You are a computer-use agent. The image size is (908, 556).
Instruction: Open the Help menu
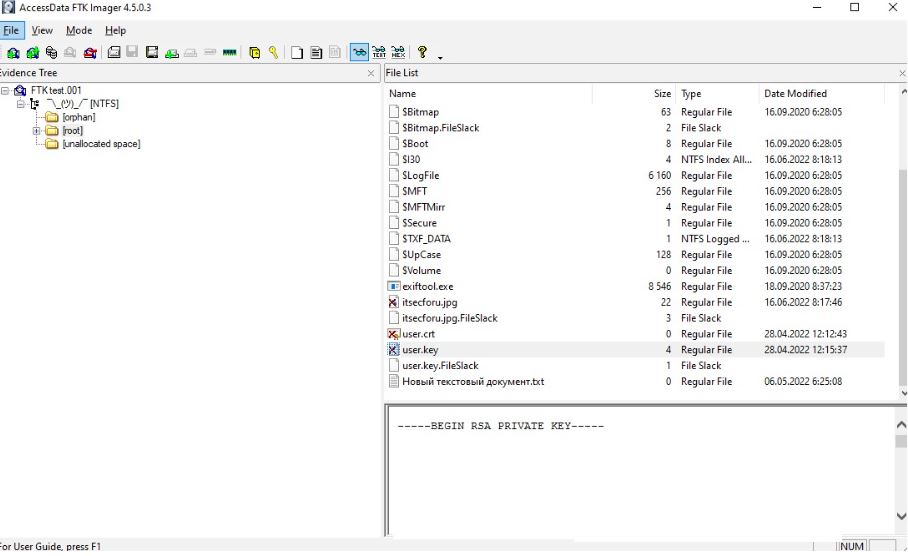coord(115,30)
